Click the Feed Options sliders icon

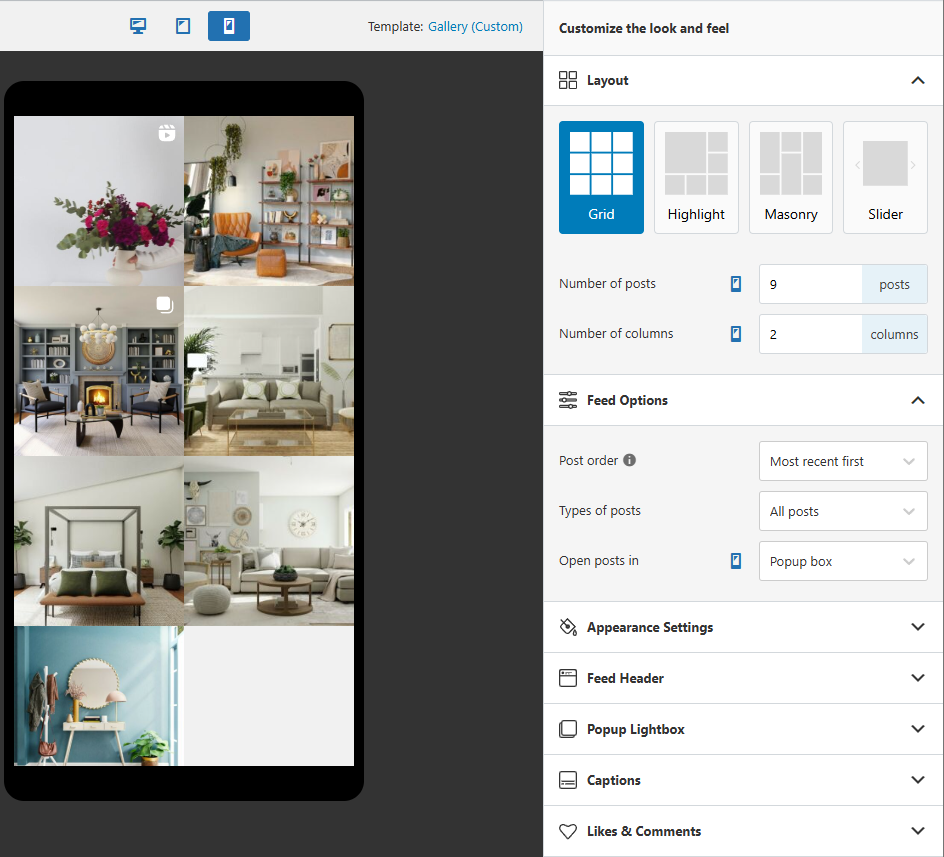click(568, 400)
